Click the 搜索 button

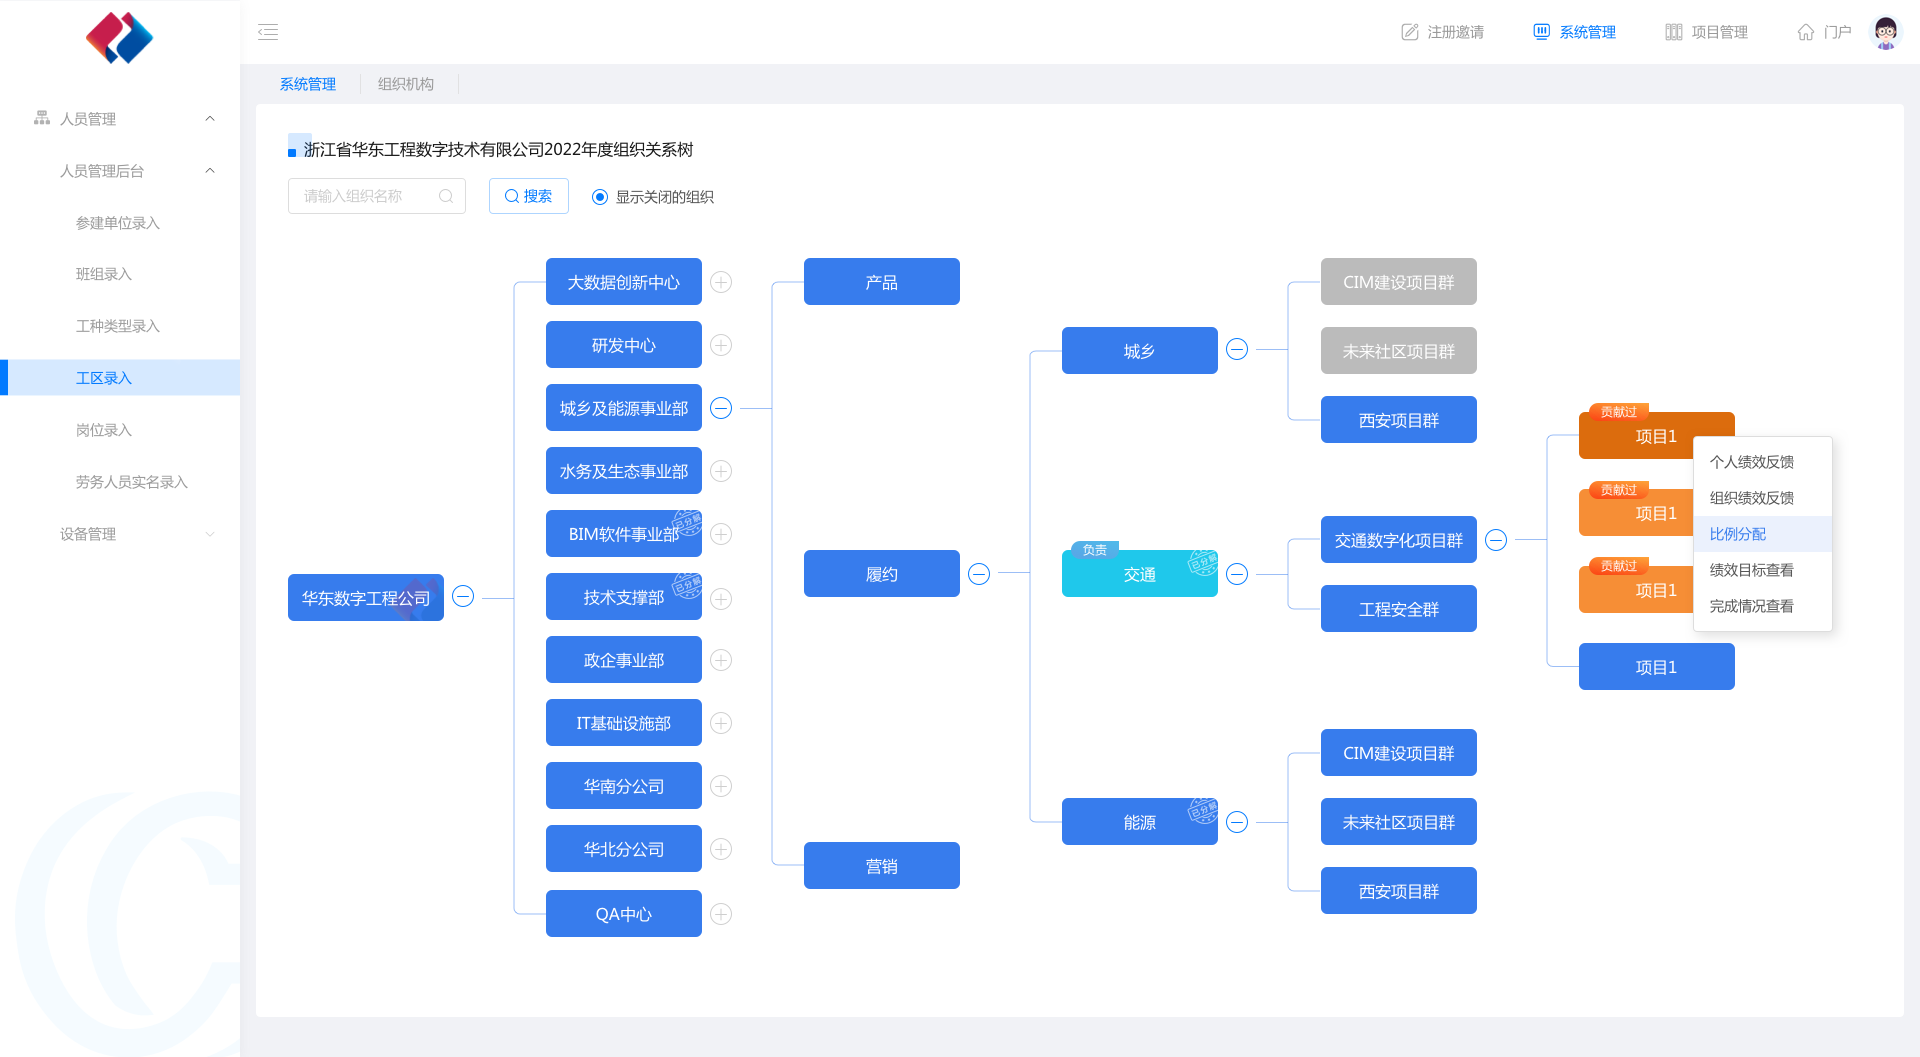coord(529,196)
